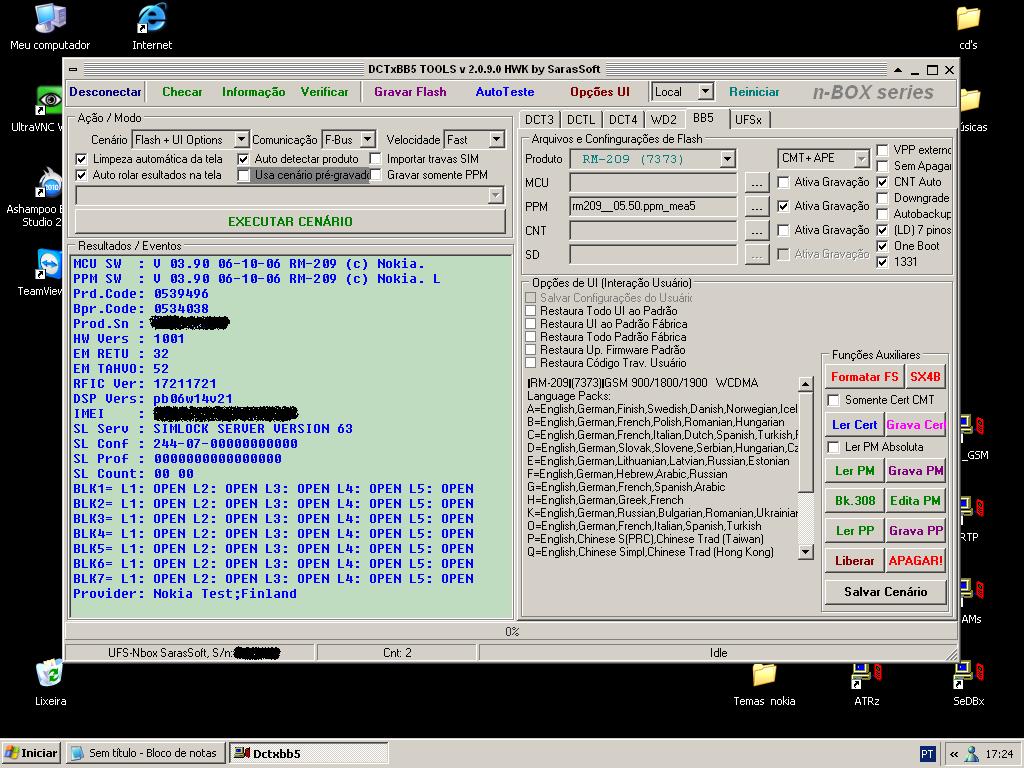
Task: Open ATRz desktop shortcut
Action: pyautogui.click(x=867, y=684)
